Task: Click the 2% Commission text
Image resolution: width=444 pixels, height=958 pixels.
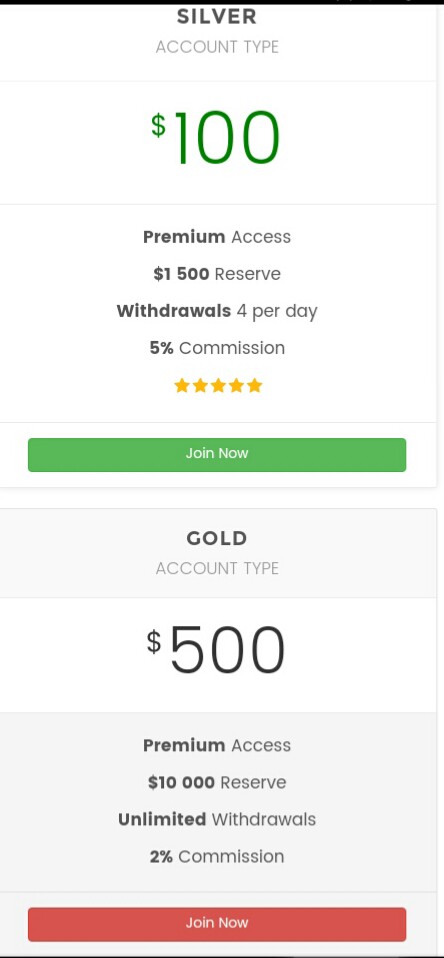Action: [x=217, y=857]
